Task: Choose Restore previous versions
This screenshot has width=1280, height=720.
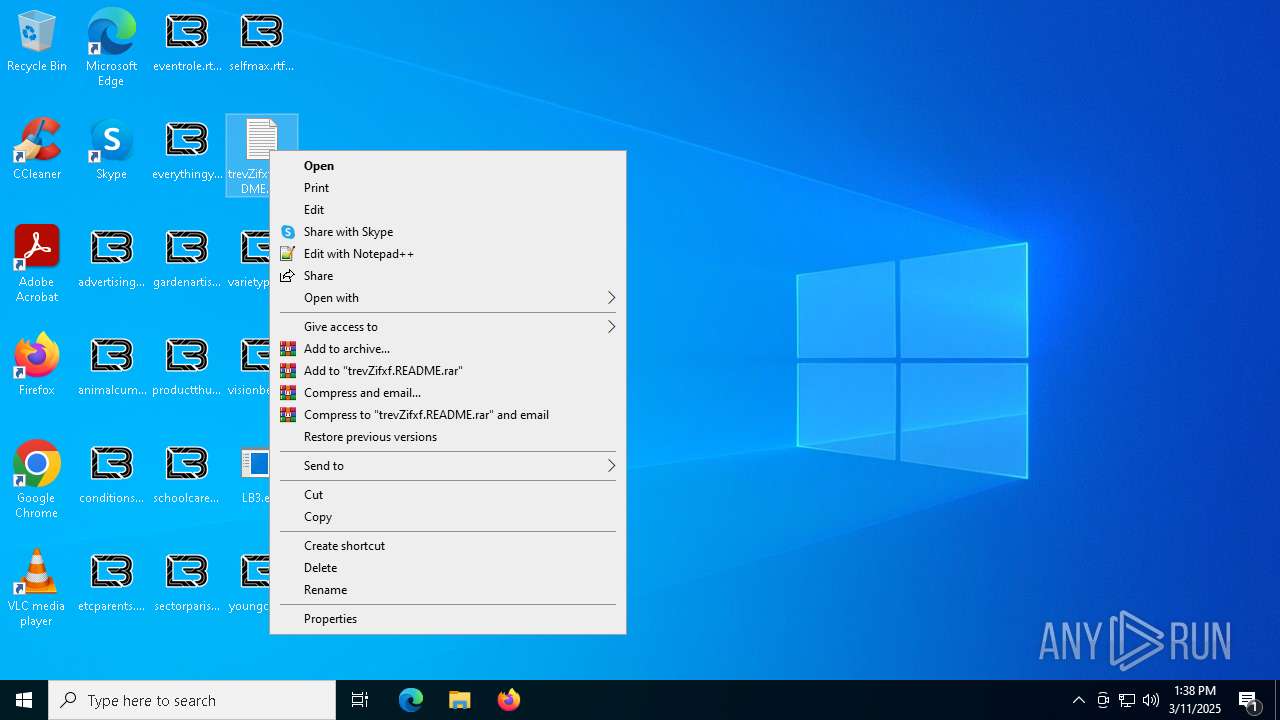Action: pyautogui.click(x=448, y=437)
